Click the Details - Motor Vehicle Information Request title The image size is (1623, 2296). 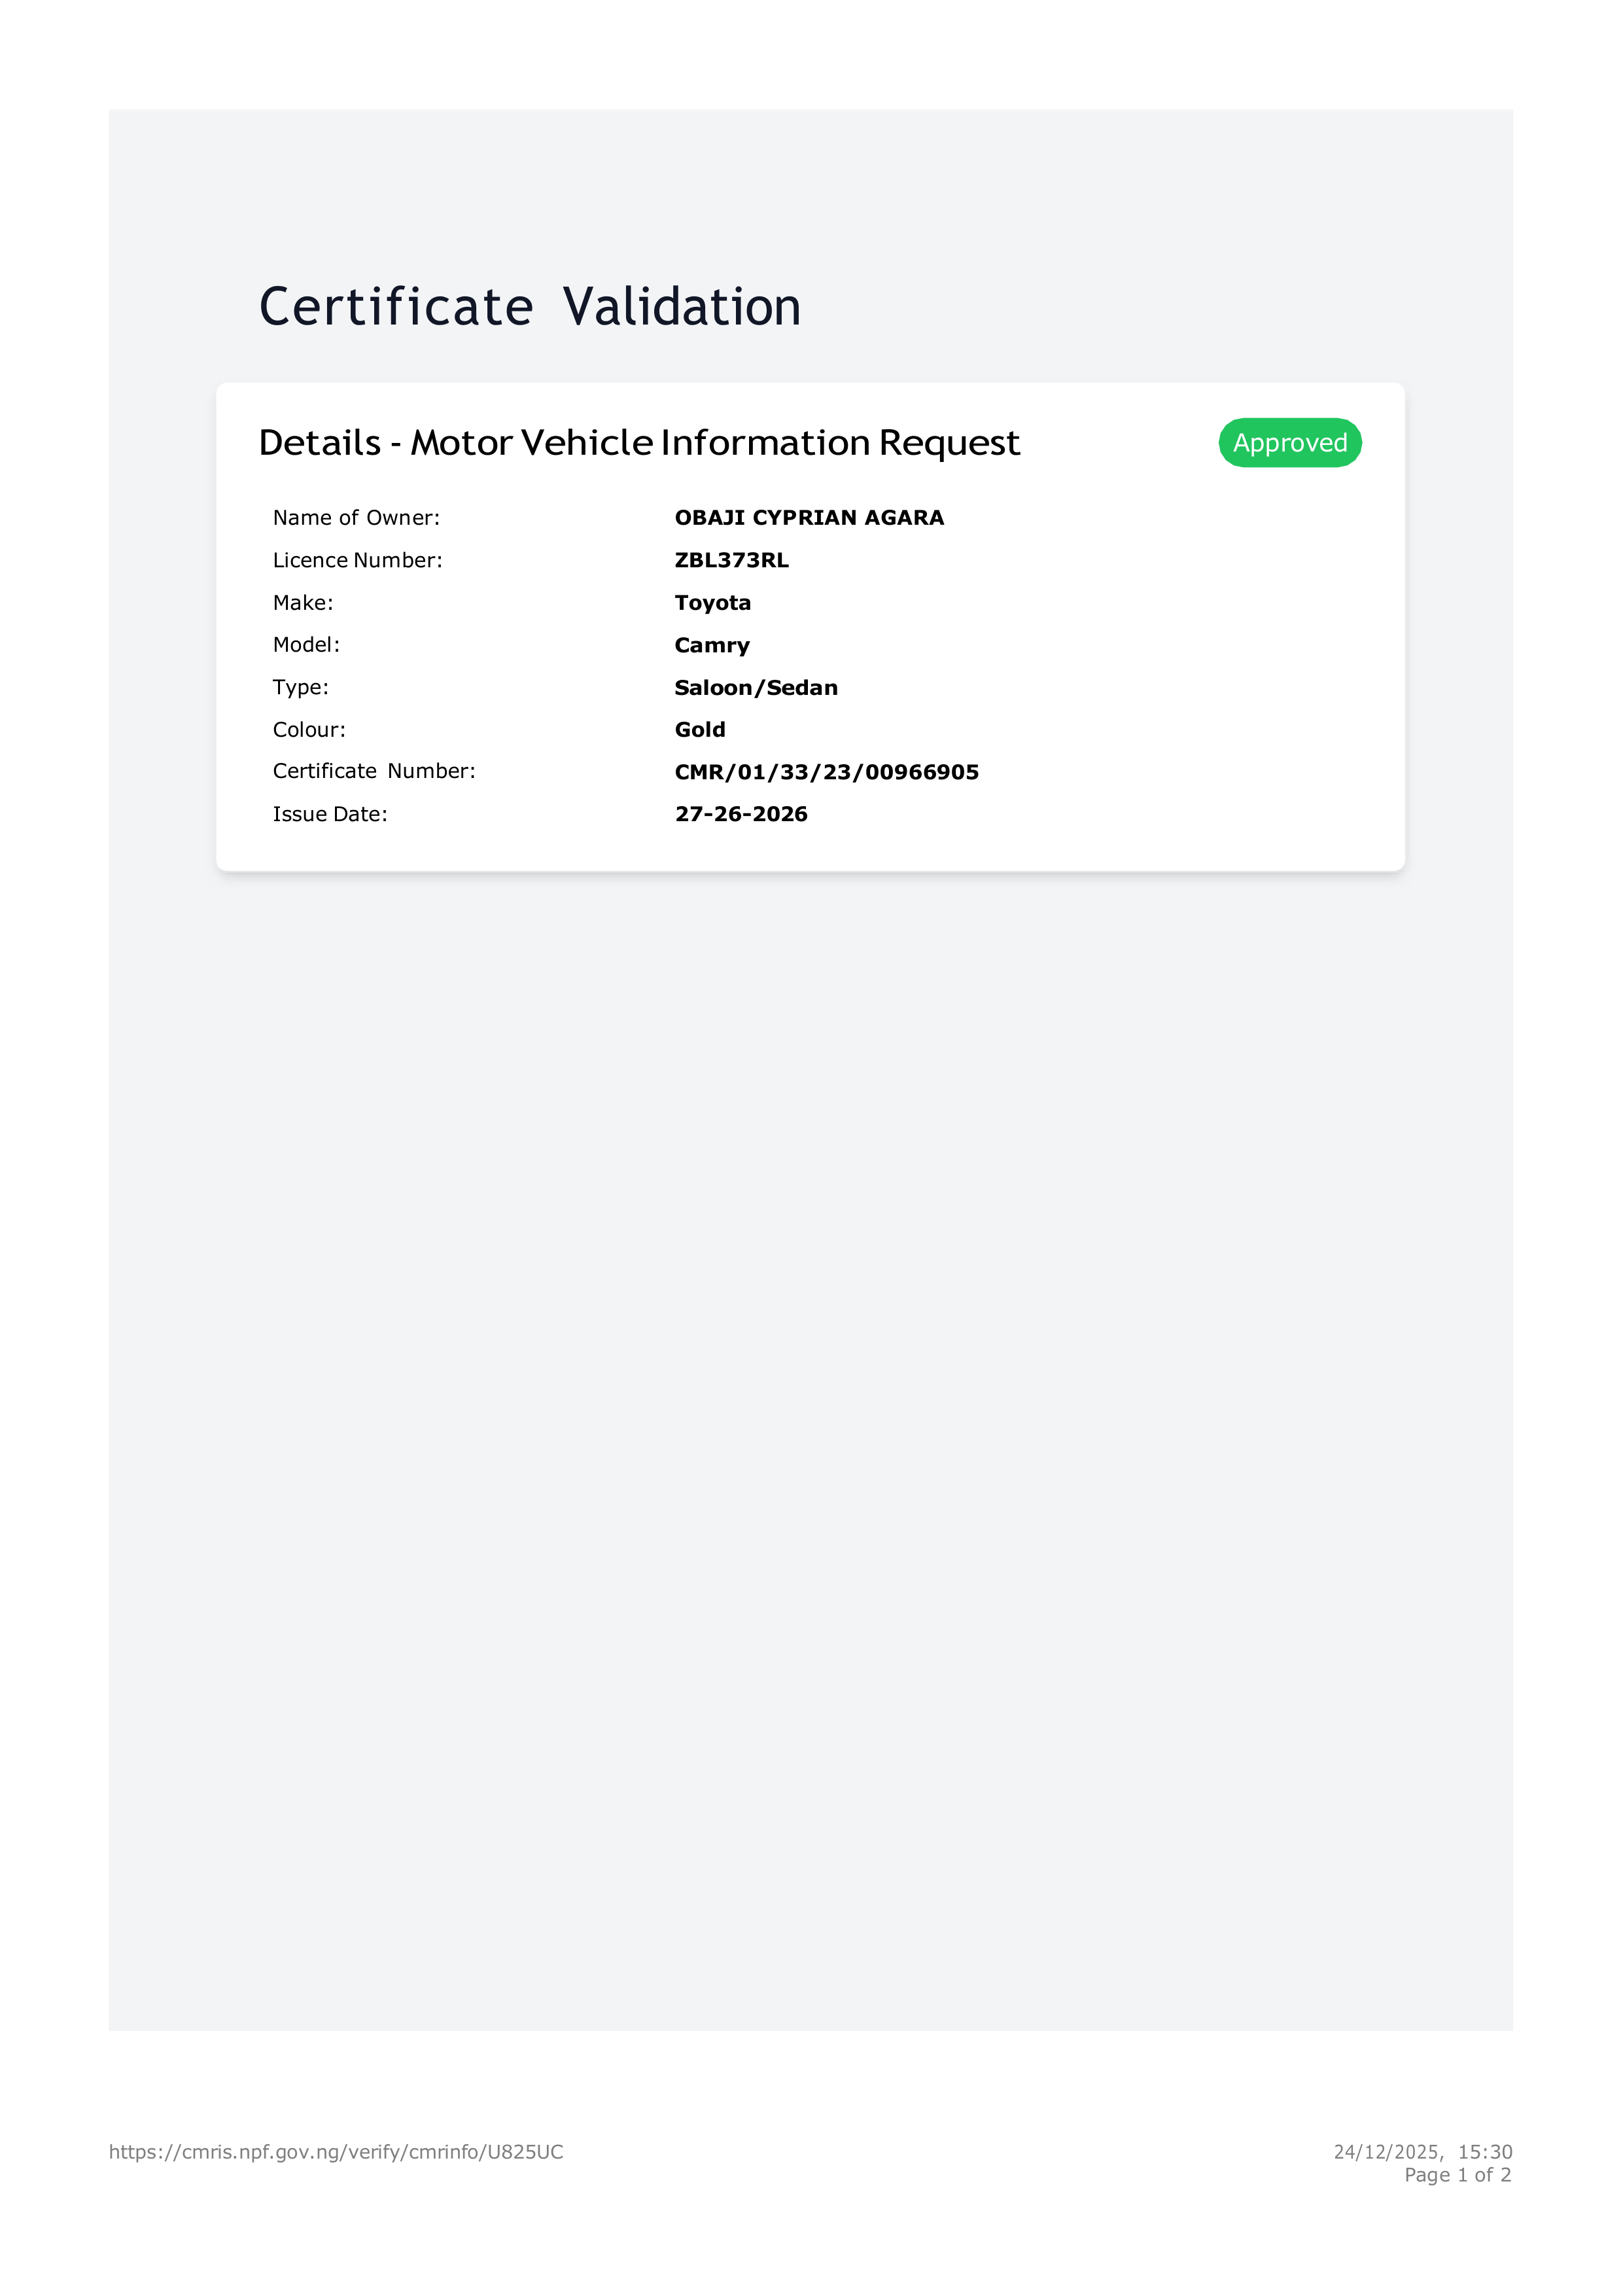point(639,443)
